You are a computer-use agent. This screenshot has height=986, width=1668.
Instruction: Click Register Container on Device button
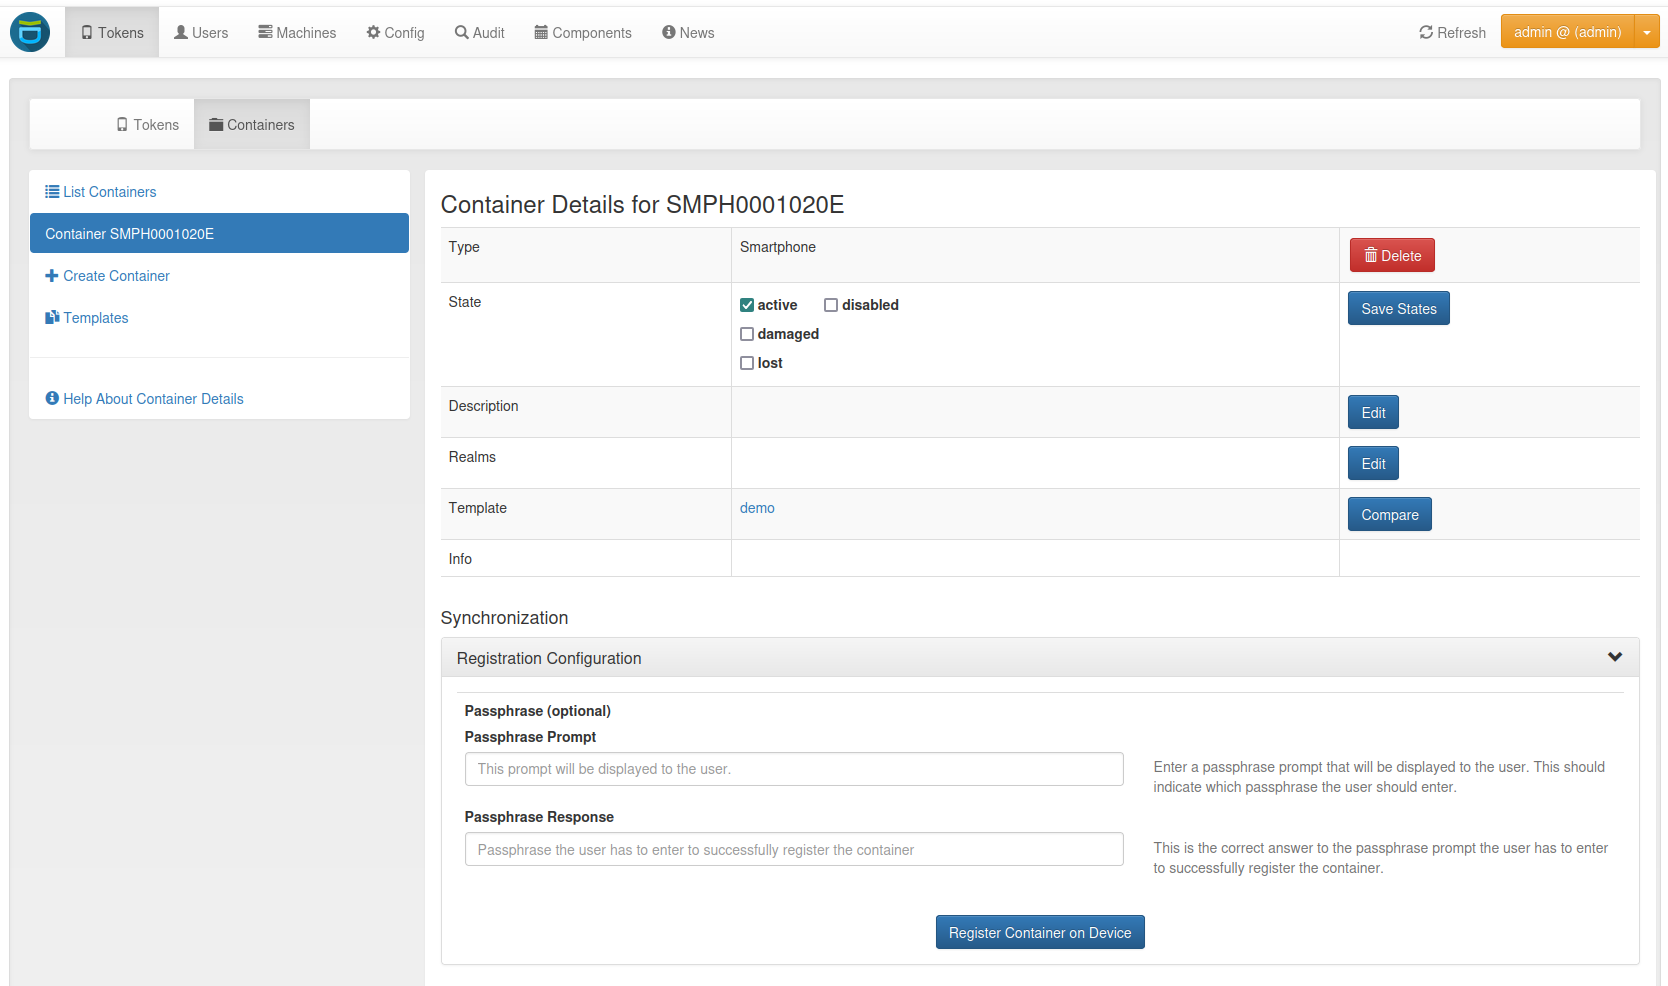coord(1040,932)
